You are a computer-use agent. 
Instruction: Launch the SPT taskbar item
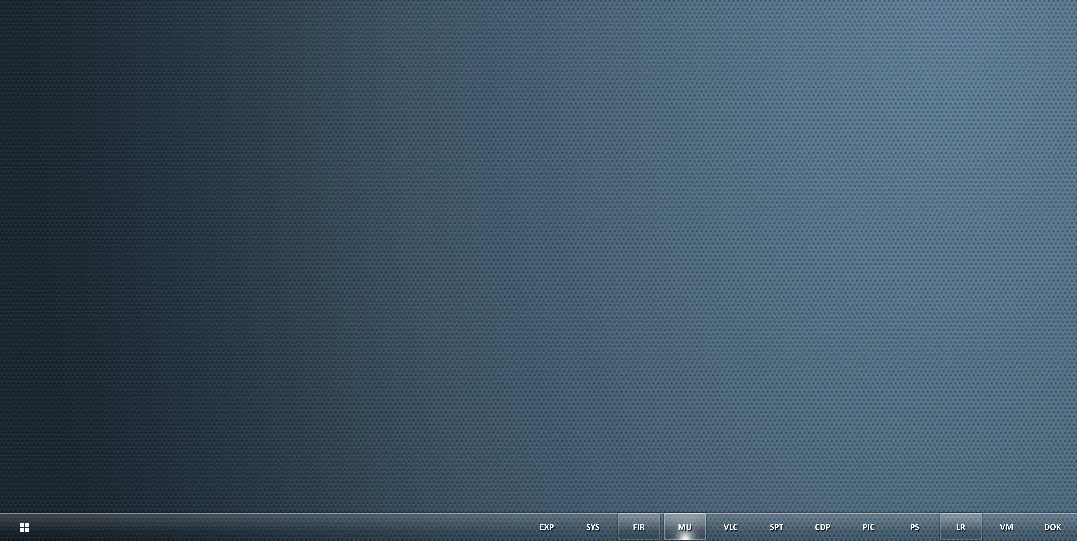point(777,527)
